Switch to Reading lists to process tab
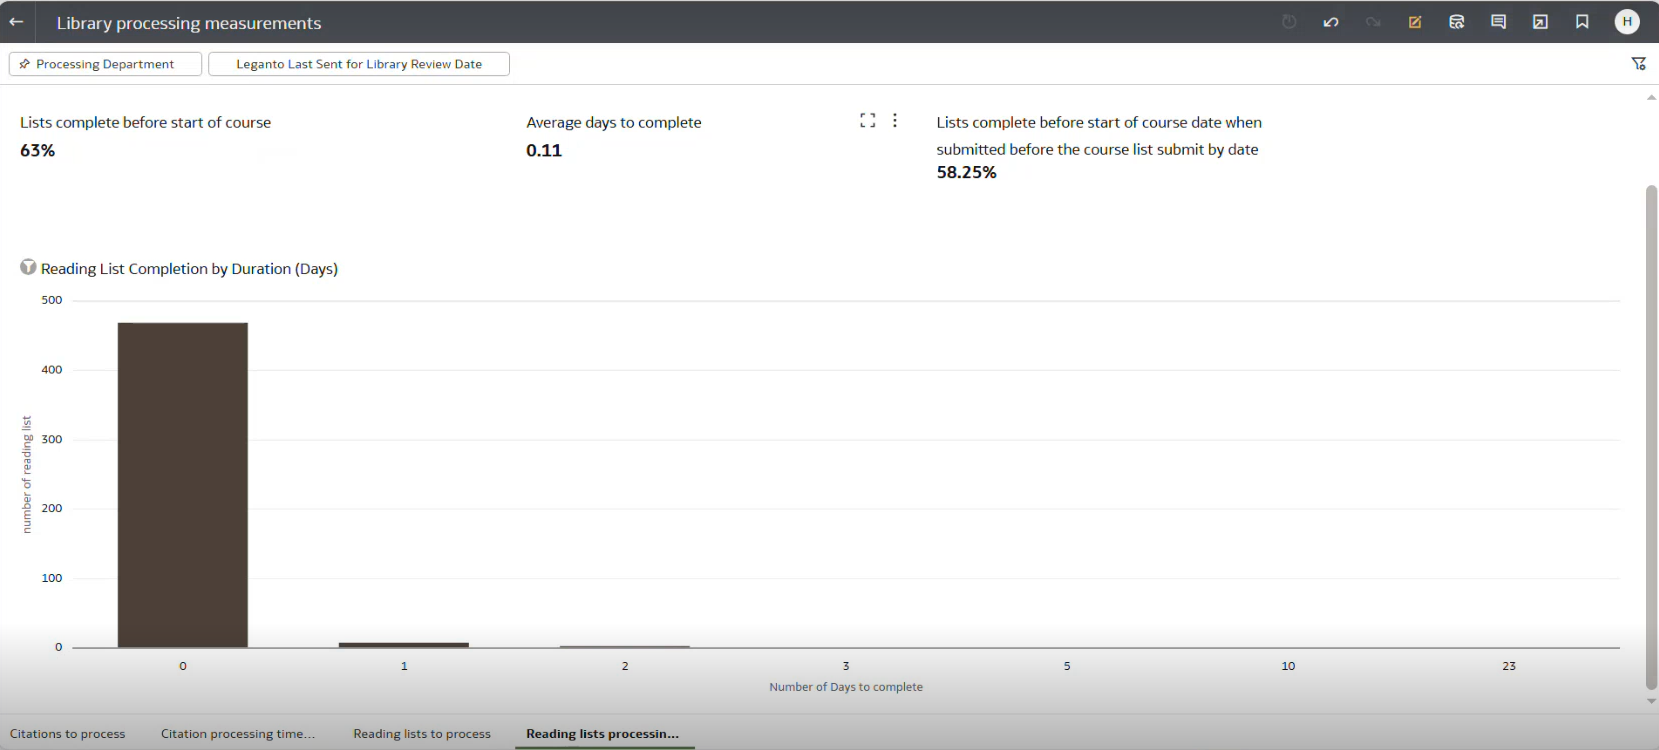The width and height of the screenshot is (1659, 750). click(422, 733)
